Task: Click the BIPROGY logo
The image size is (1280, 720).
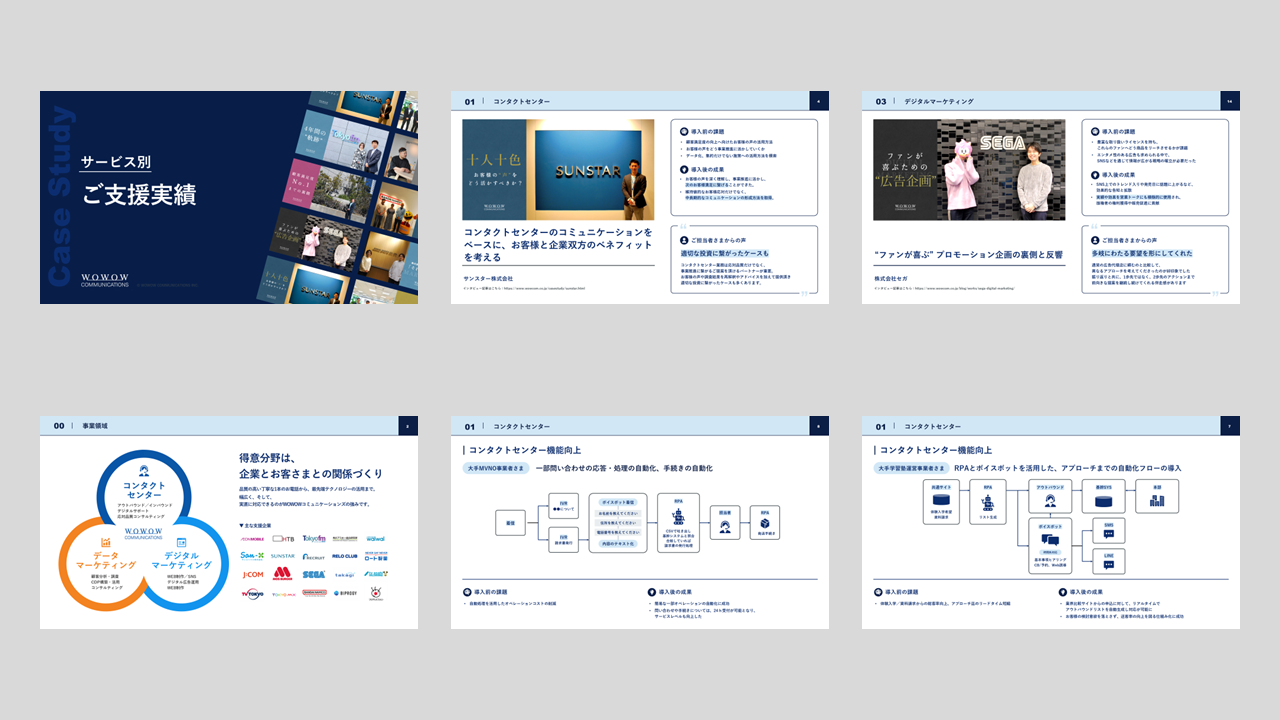Action: coord(345,593)
